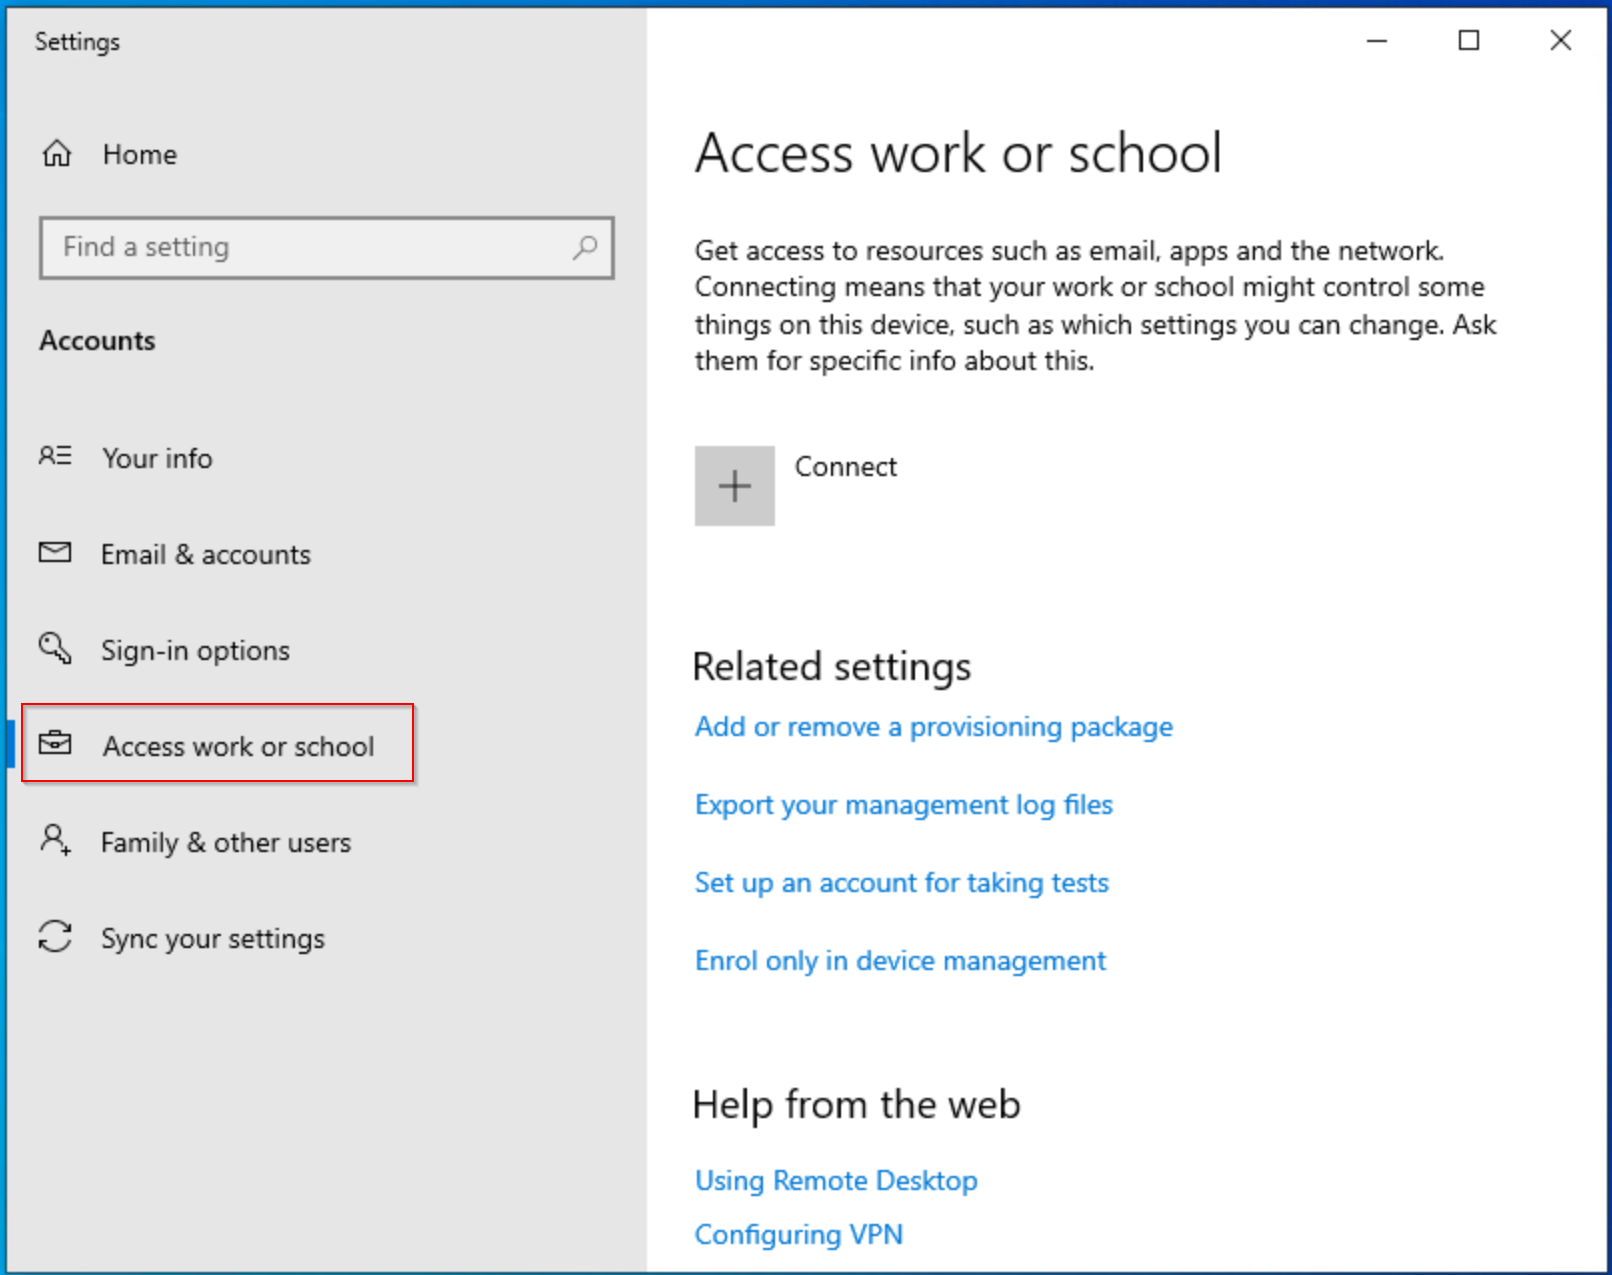Click the Access work or school briefcase icon
The image size is (1612, 1275).
(x=55, y=745)
